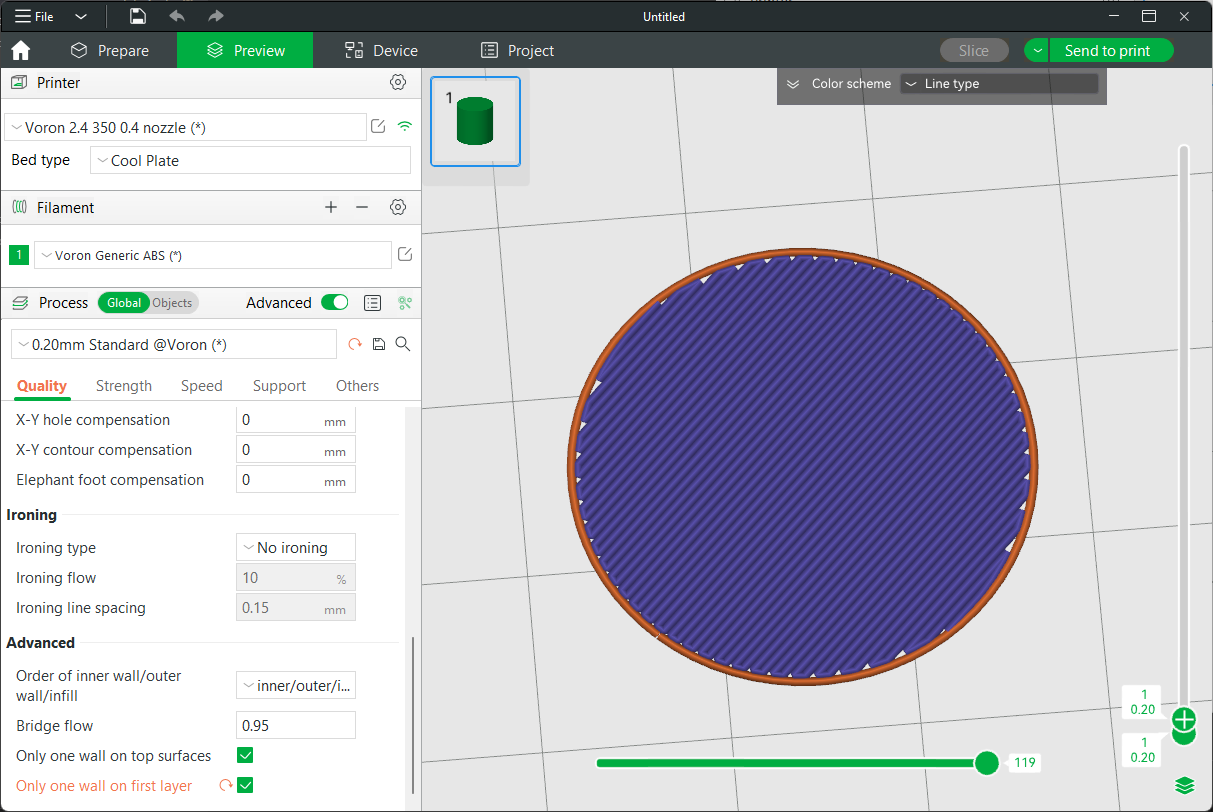Click the printer Wi-Fi connection icon
The height and width of the screenshot is (812, 1213).
pos(405,127)
